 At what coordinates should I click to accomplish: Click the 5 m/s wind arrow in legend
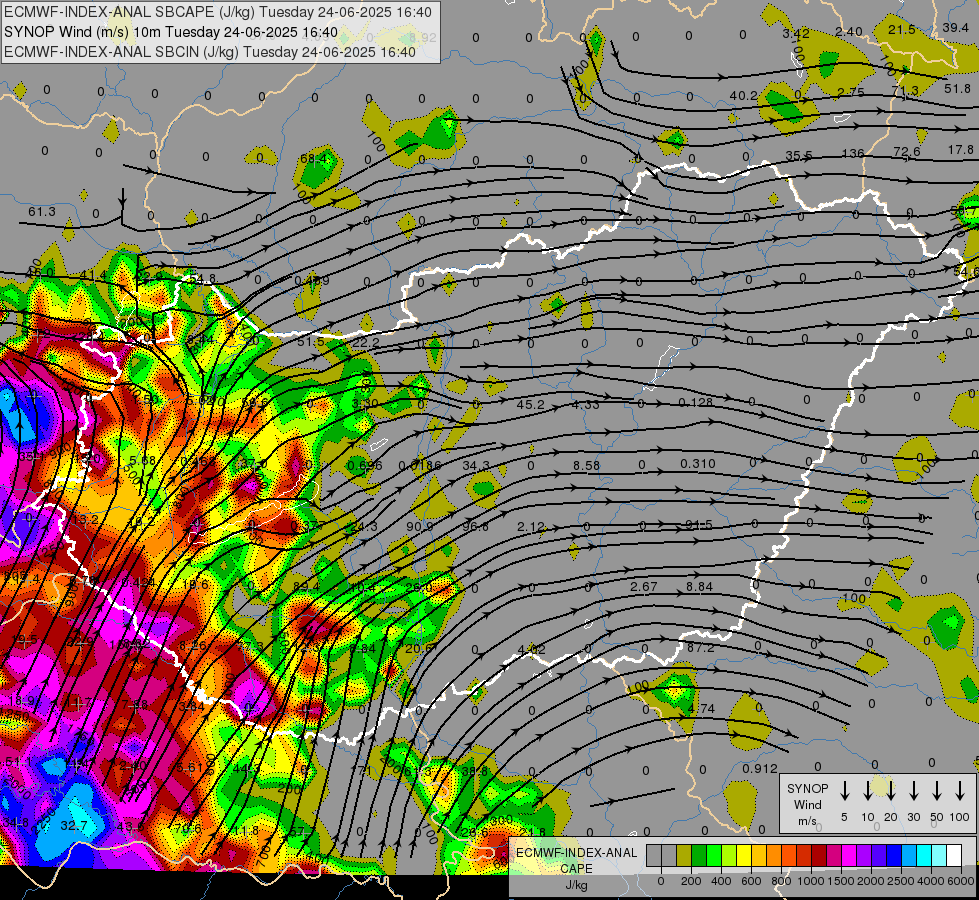(x=845, y=791)
